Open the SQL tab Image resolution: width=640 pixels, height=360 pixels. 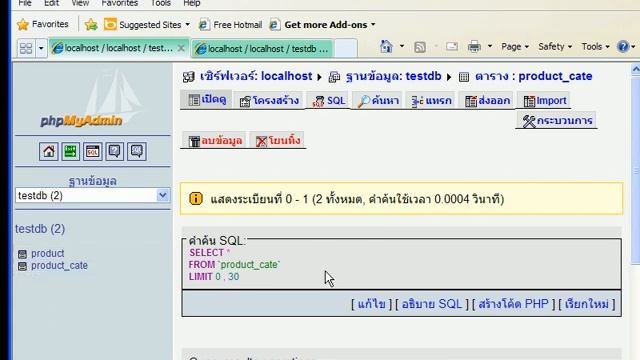[x=329, y=101]
